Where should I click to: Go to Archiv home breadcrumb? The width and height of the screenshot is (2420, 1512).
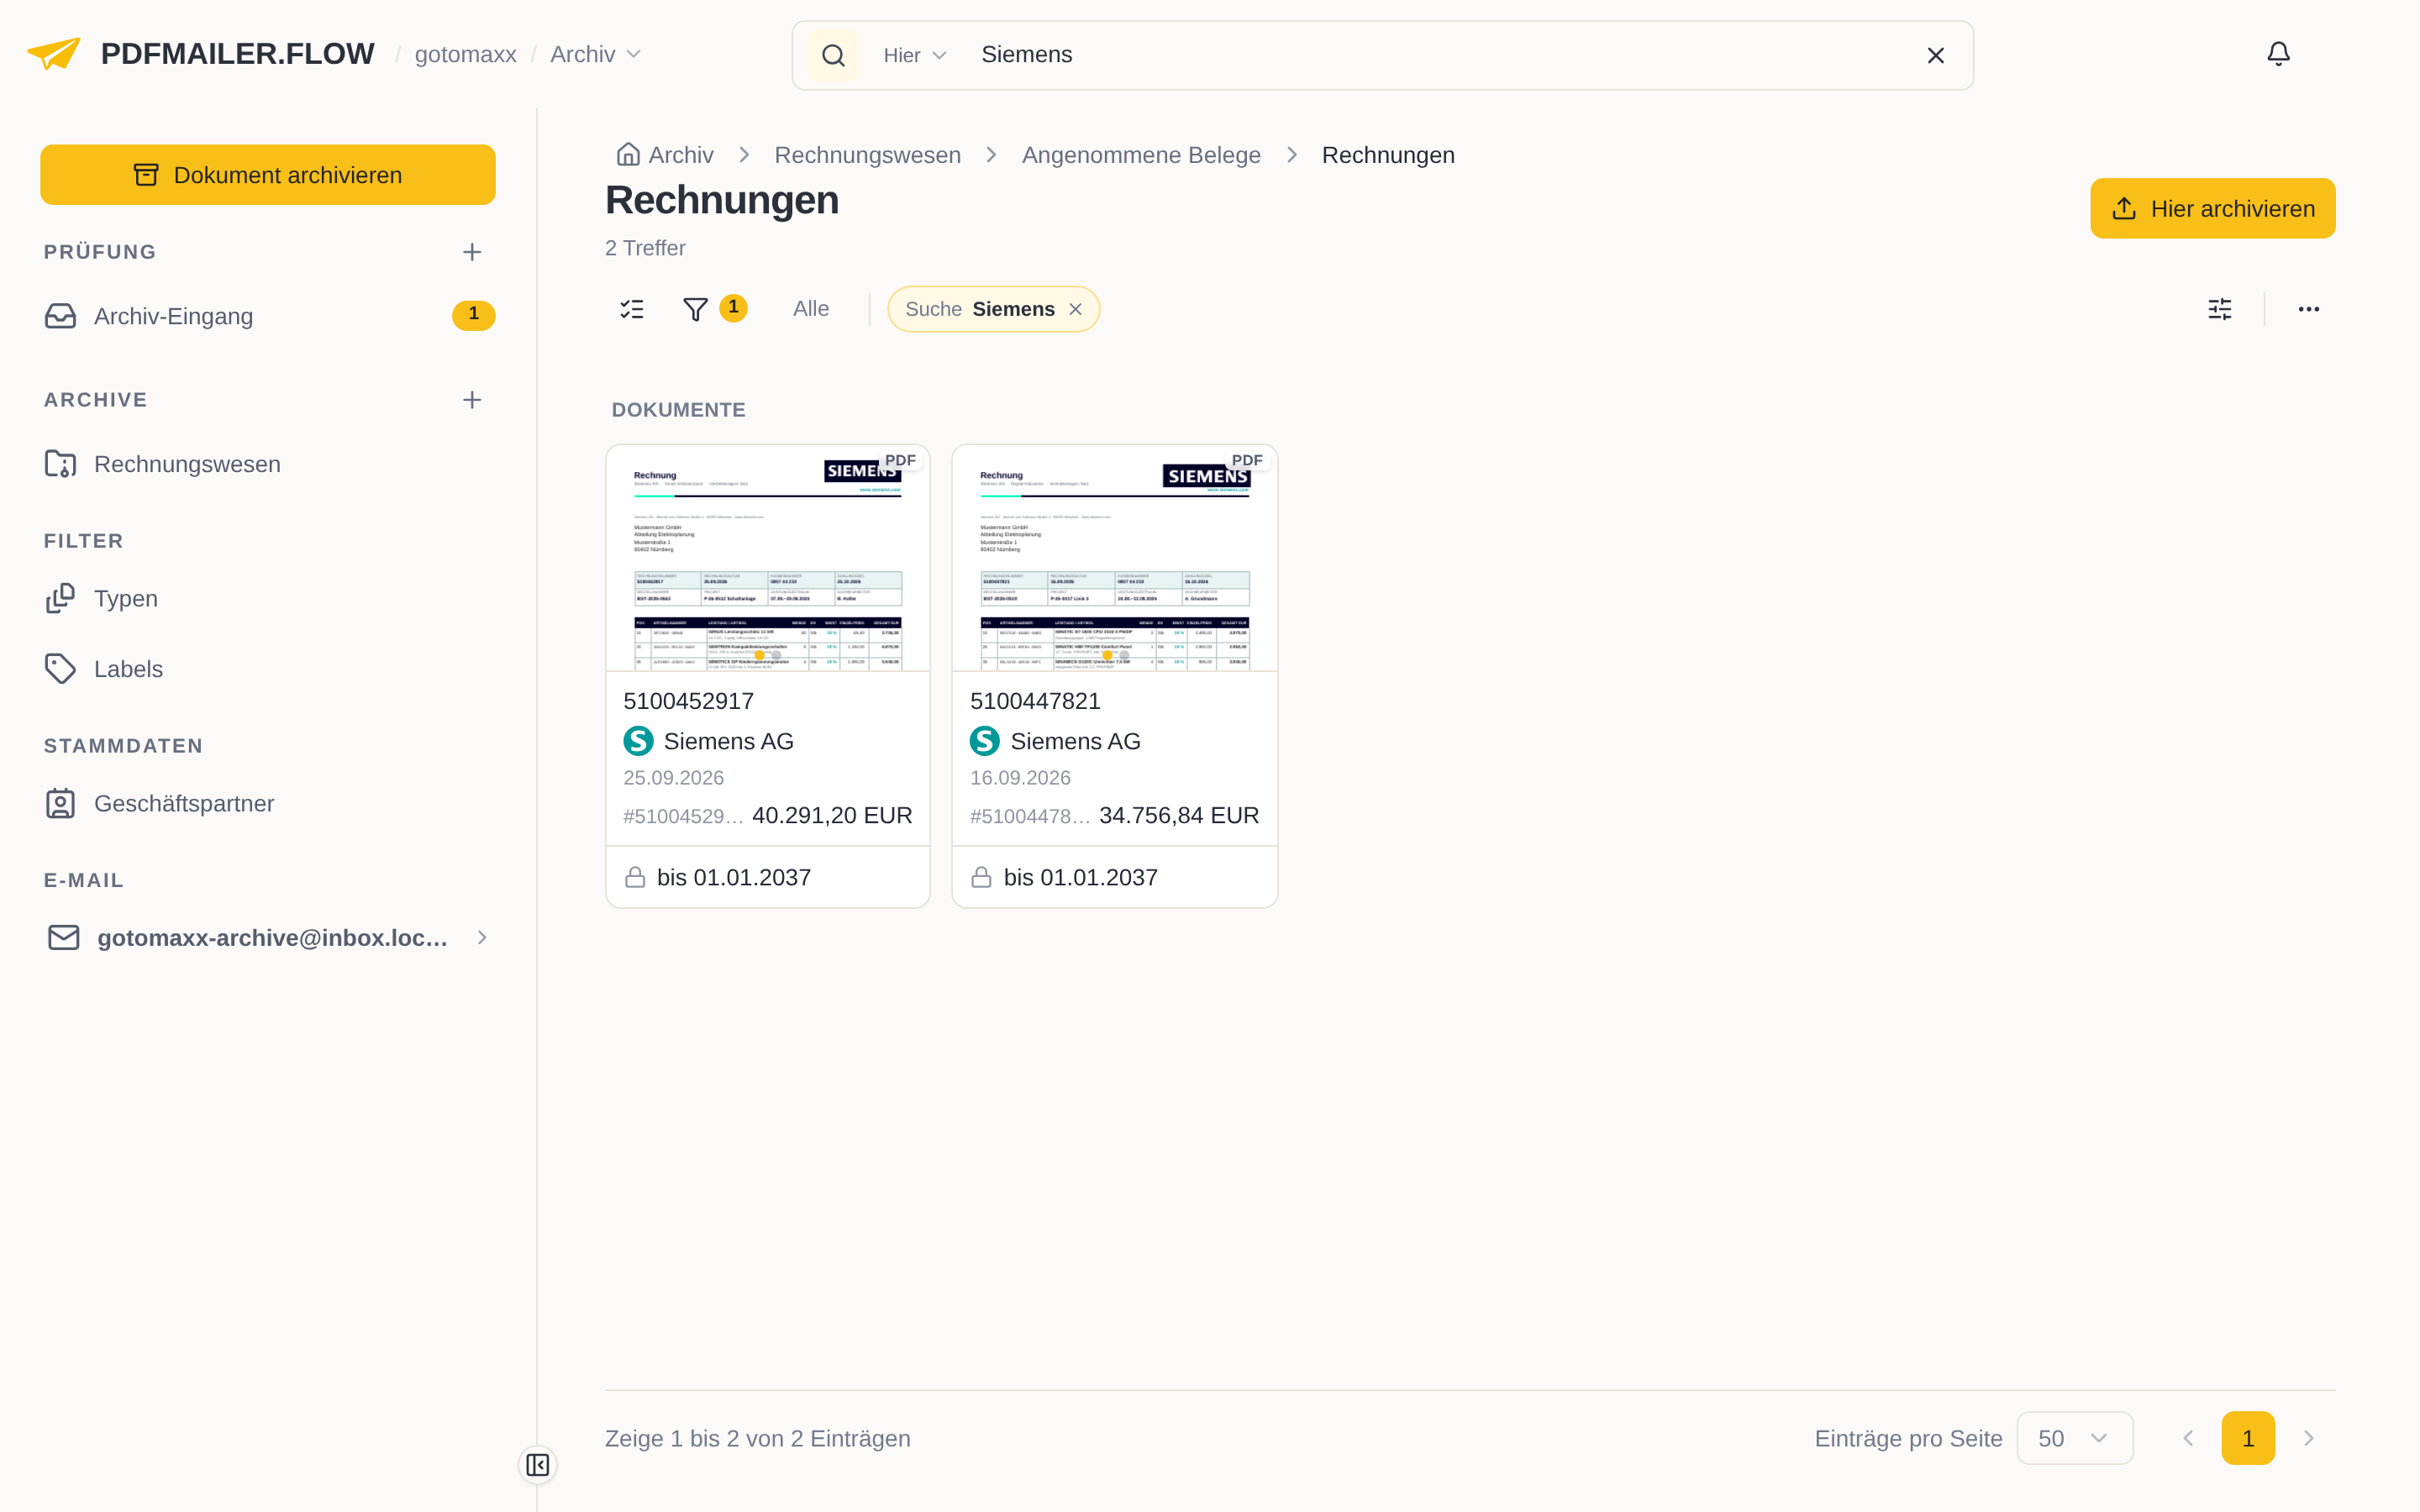point(664,155)
